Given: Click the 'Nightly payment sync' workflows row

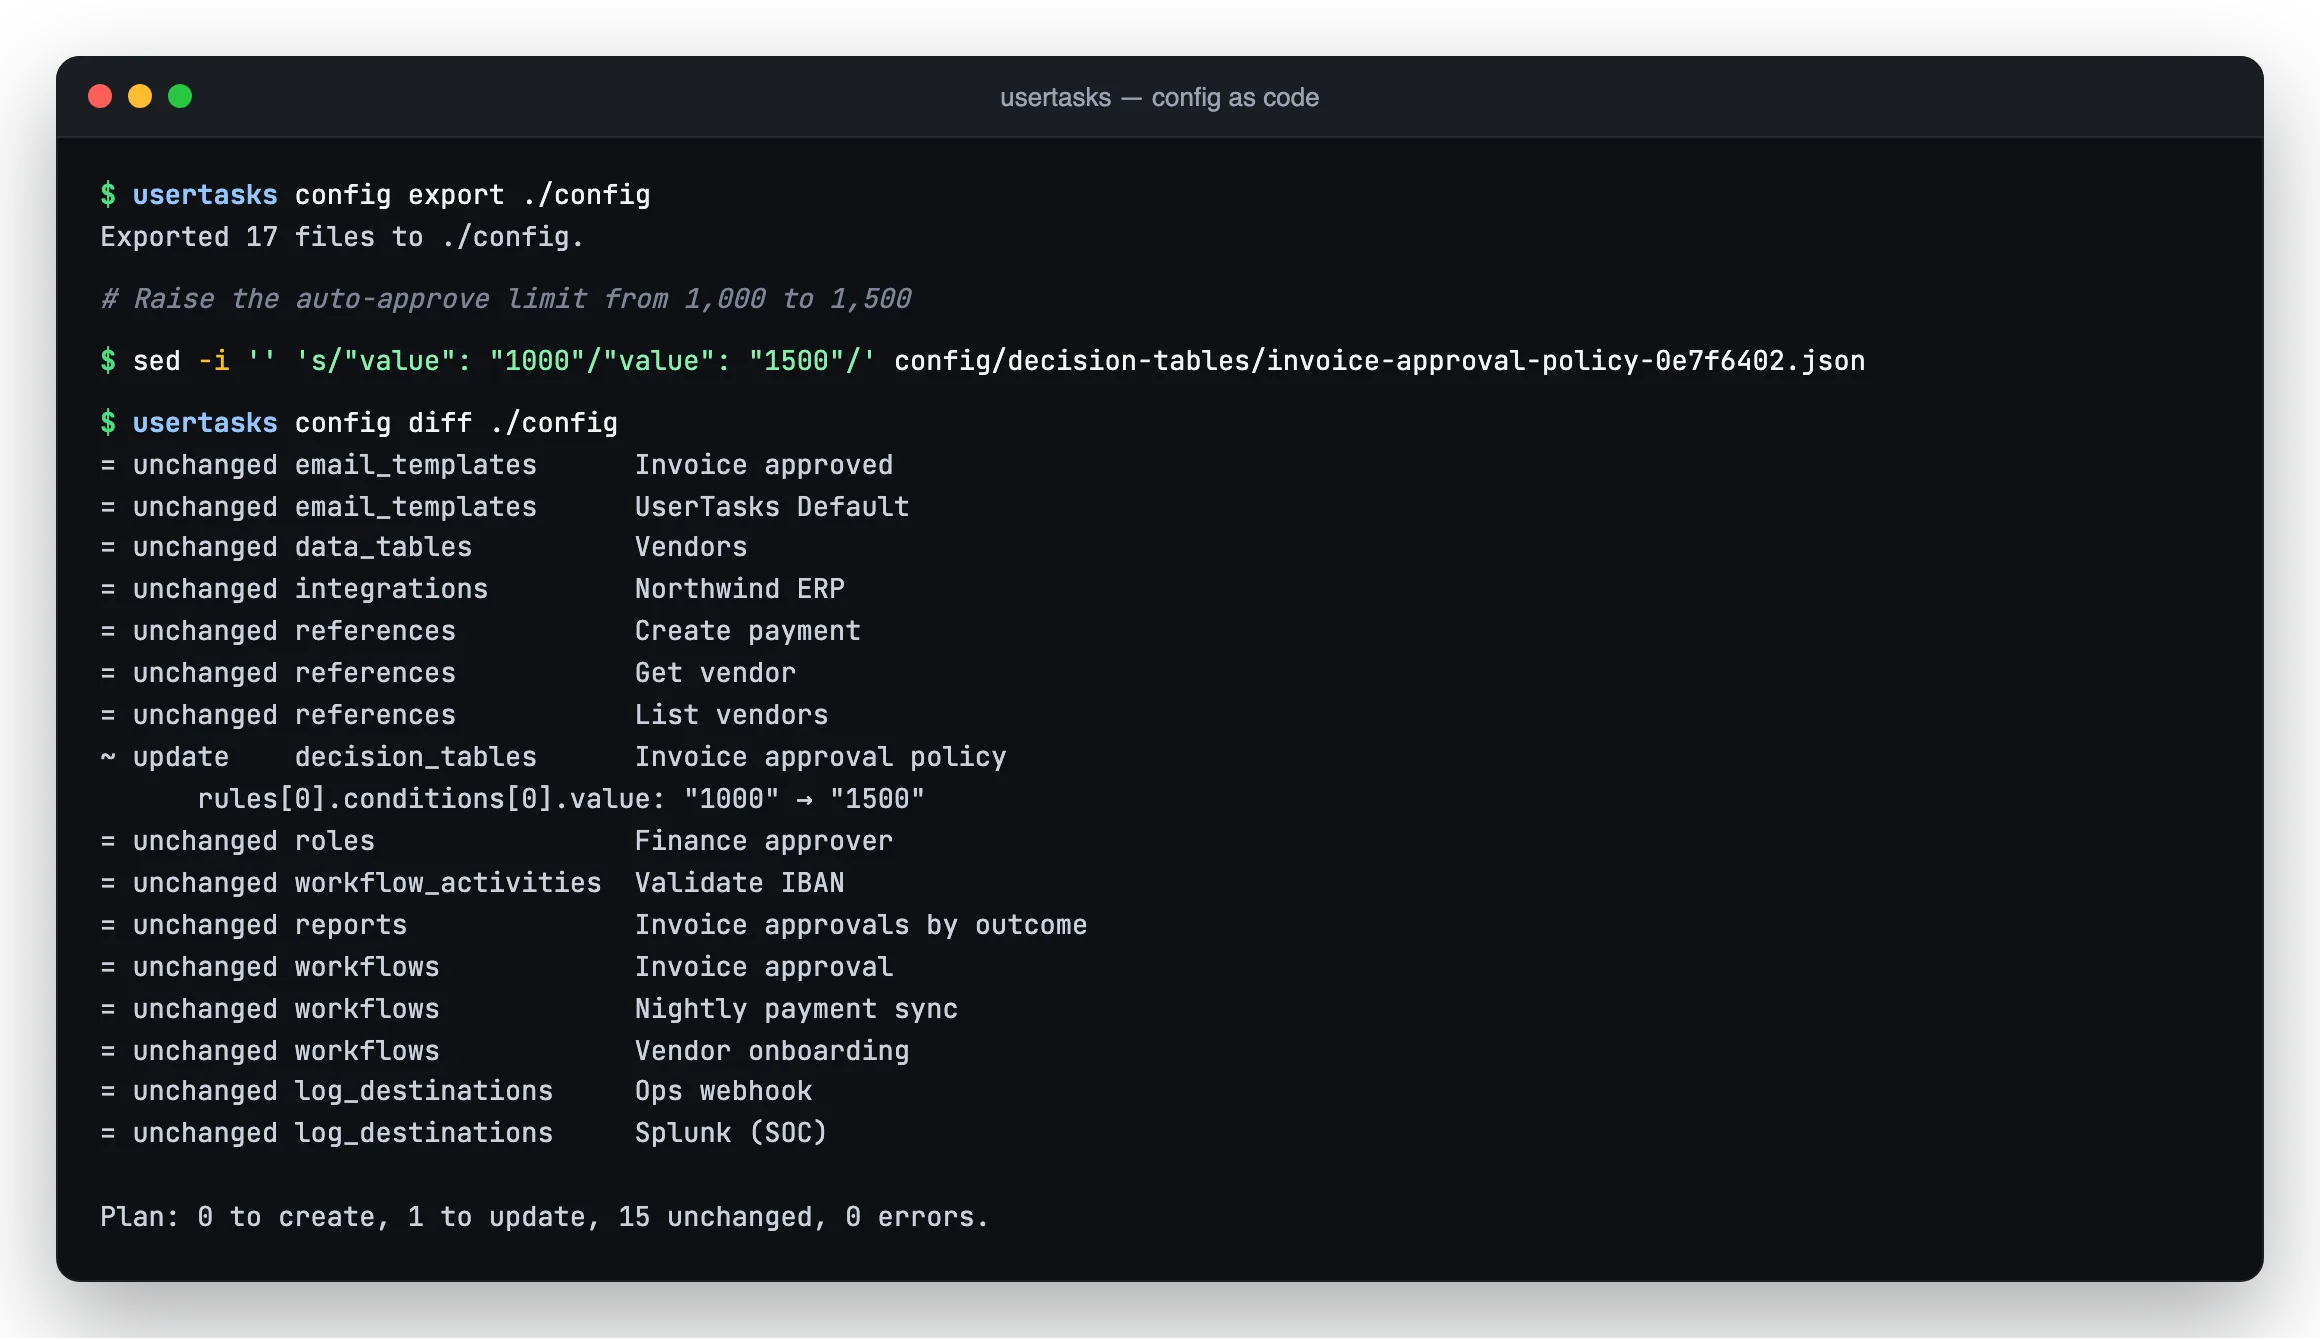Looking at the screenshot, I should click(x=529, y=1008).
